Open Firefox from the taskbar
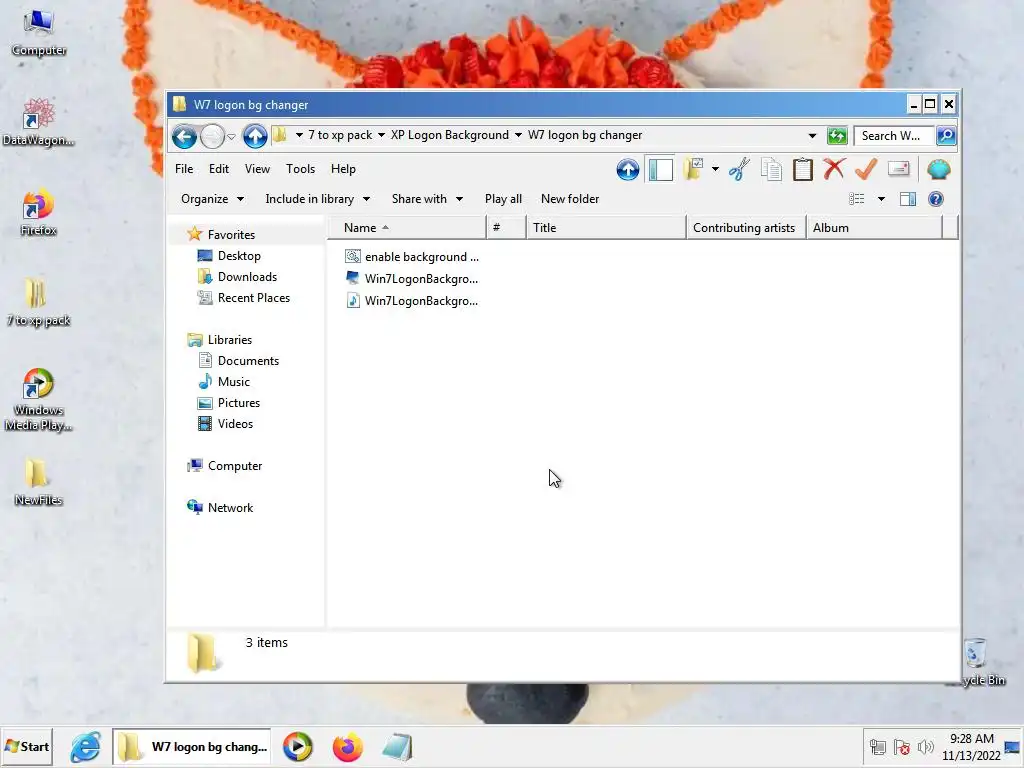Image resolution: width=1024 pixels, height=768 pixels. tap(347, 747)
